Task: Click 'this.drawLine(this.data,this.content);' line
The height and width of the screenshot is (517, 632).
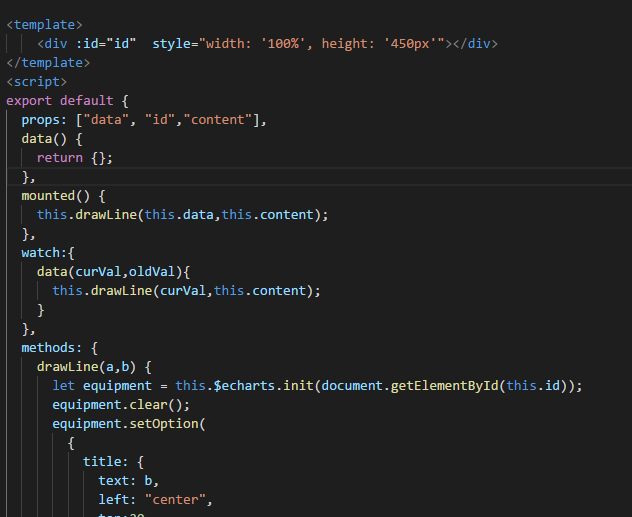Action: point(183,215)
